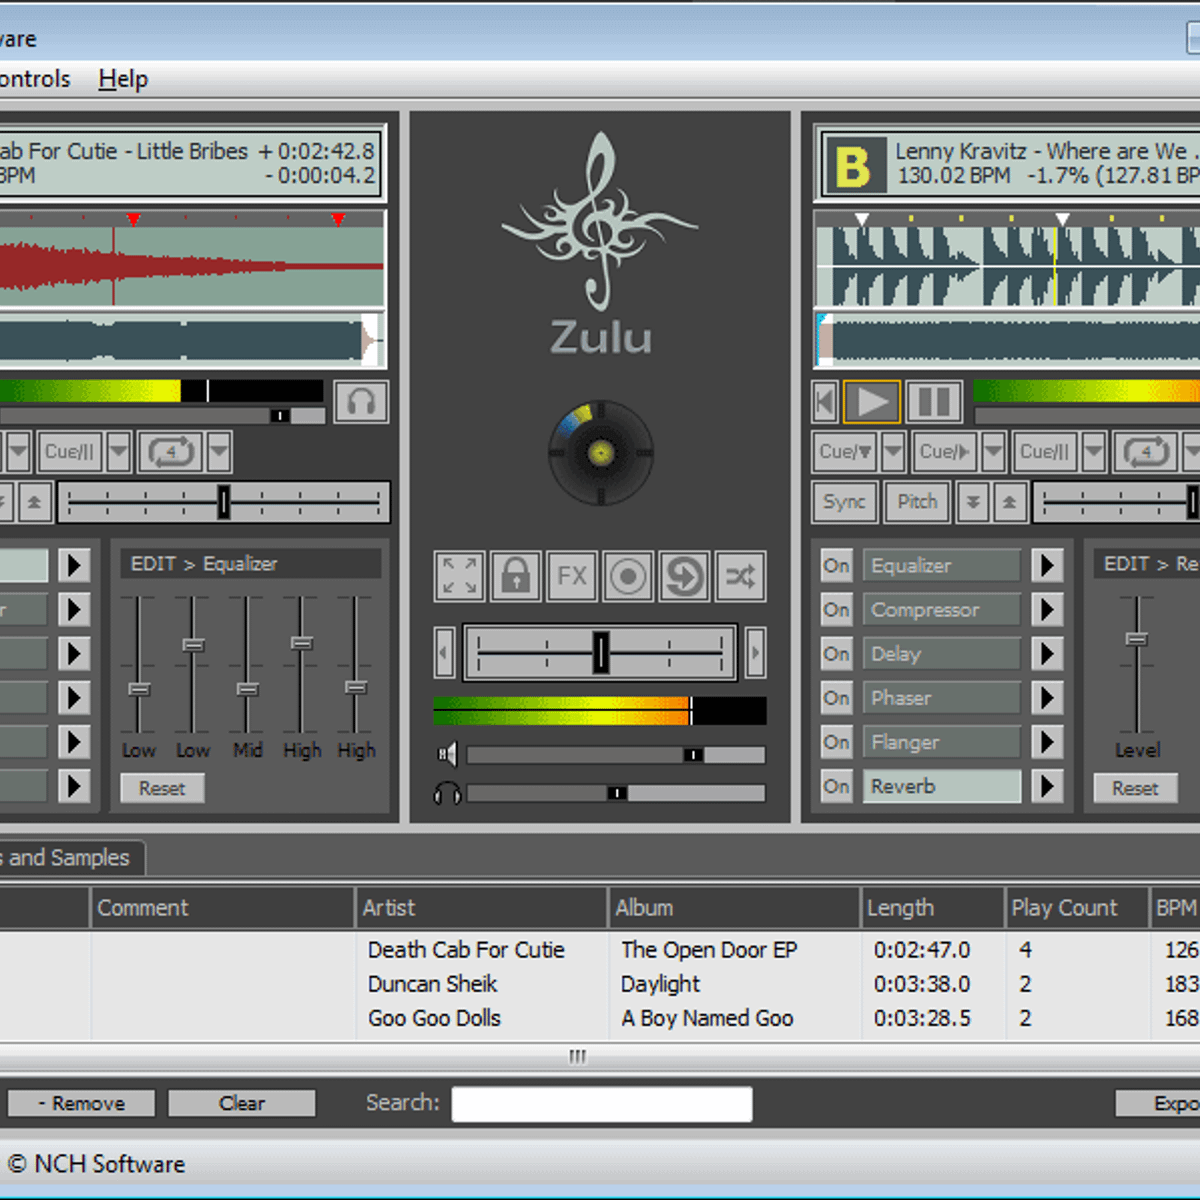Pause Deck B playback
Image resolution: width=1200 pixels, height=1200 pixels.
(x=934, y=403)
